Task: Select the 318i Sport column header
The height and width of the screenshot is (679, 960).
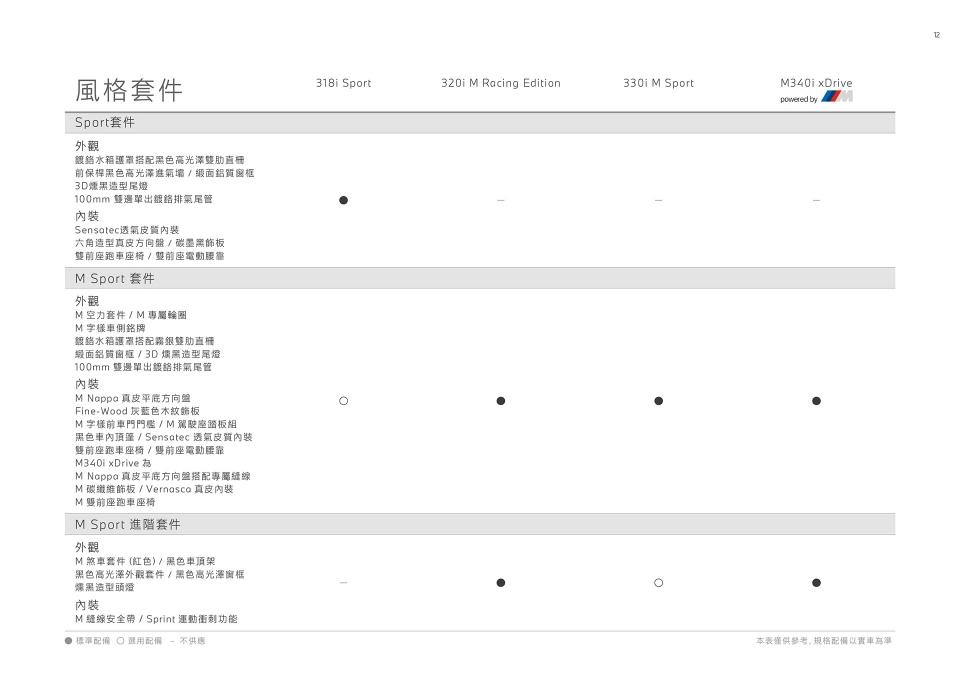Action: click(x=343, y=83)
